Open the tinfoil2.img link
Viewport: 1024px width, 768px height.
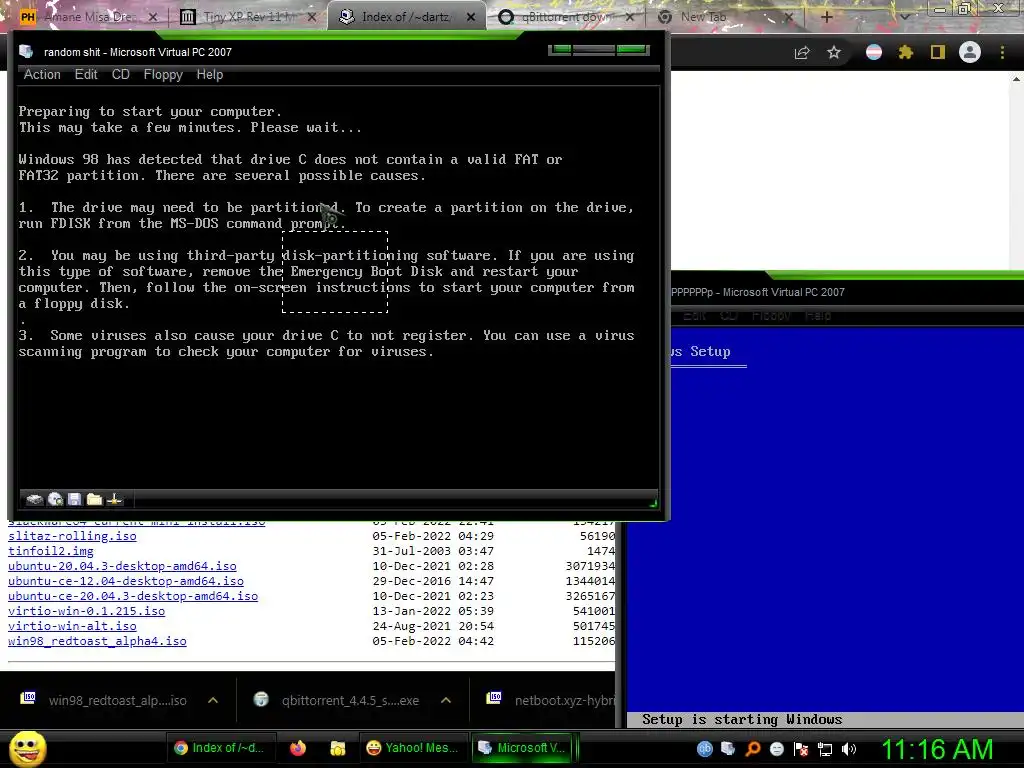[x=51, y=551]
